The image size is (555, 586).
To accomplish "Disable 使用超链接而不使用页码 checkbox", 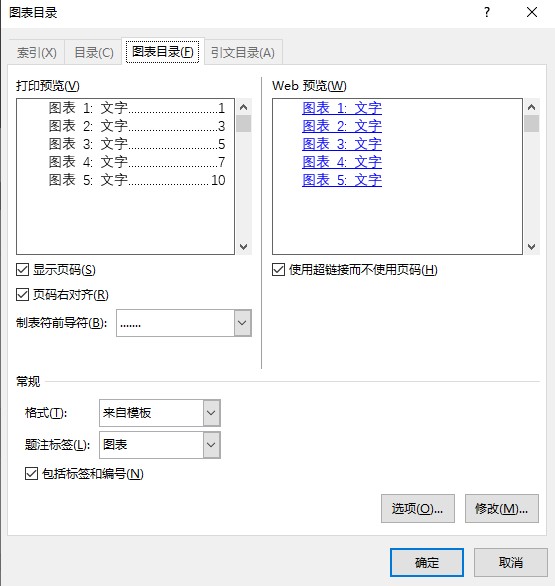I will coord(278,269).
